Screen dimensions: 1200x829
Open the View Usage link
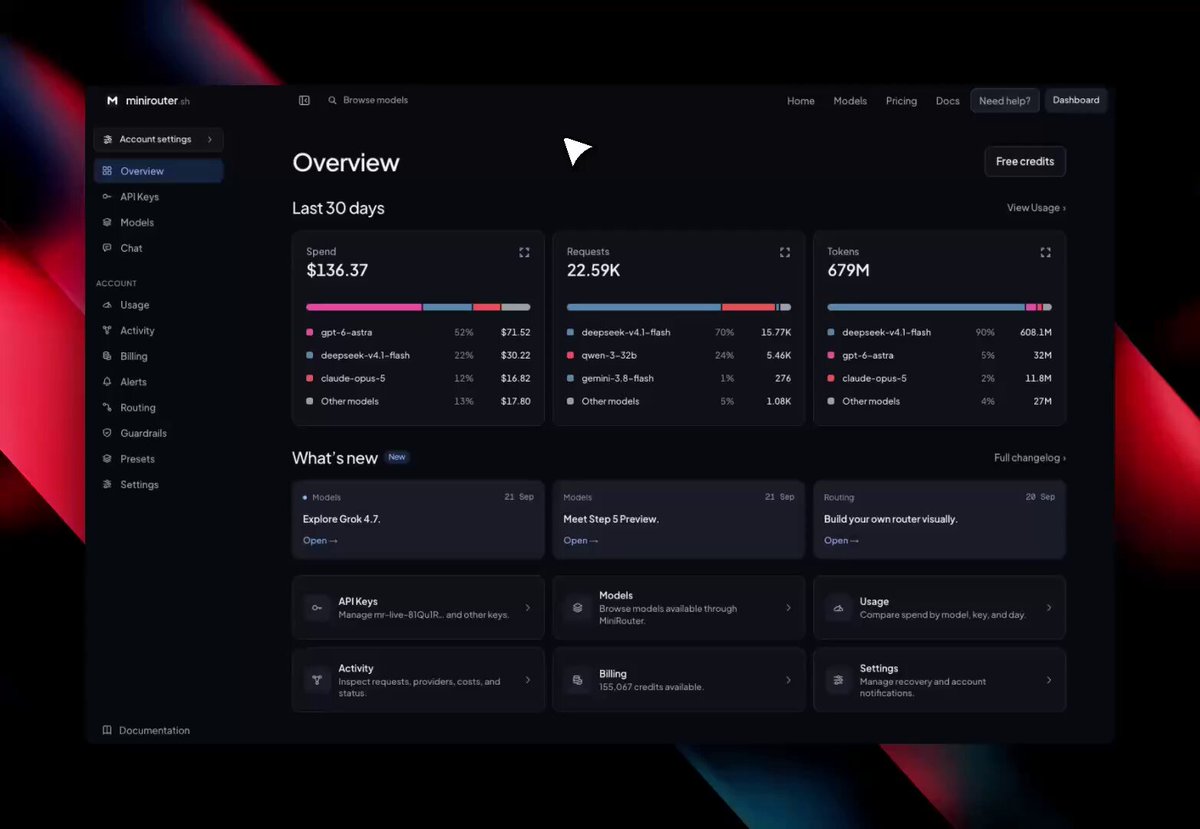1036,208
